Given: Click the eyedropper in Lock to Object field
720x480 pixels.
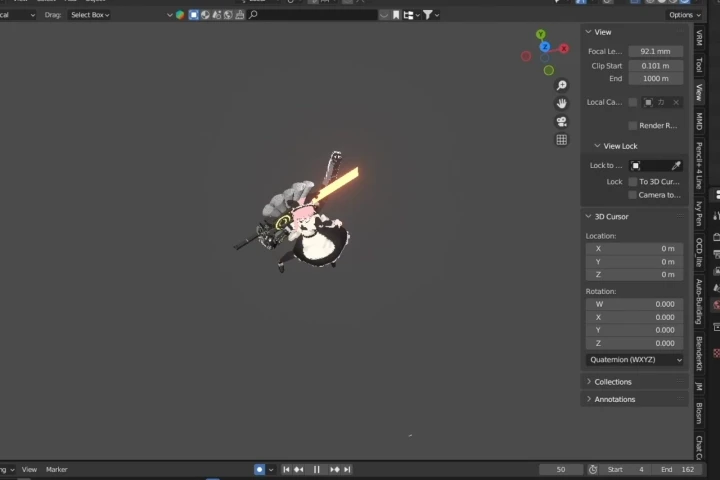Looking at the screenshot, I should (676, 165).
